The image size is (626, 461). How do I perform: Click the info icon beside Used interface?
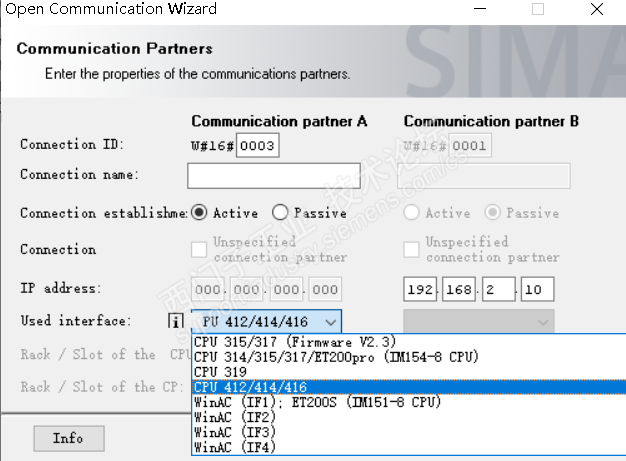(x=176, y=321)
